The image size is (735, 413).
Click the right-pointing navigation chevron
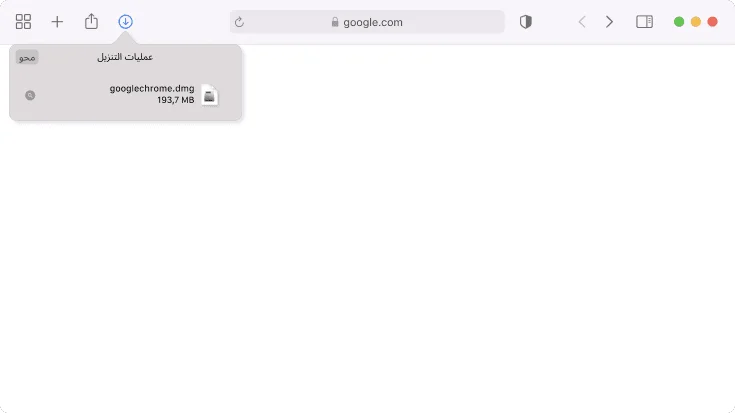[609, 22]
